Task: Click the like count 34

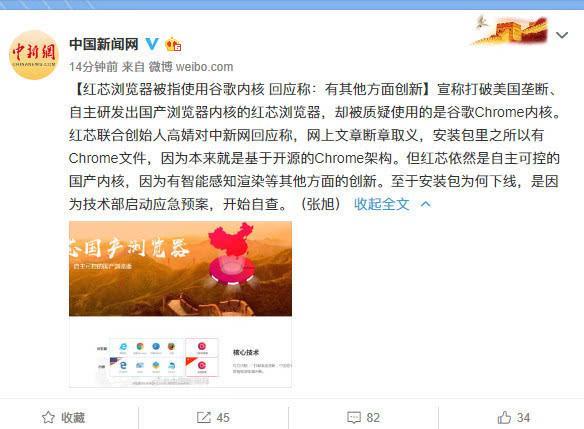Action: pos(523,417)
